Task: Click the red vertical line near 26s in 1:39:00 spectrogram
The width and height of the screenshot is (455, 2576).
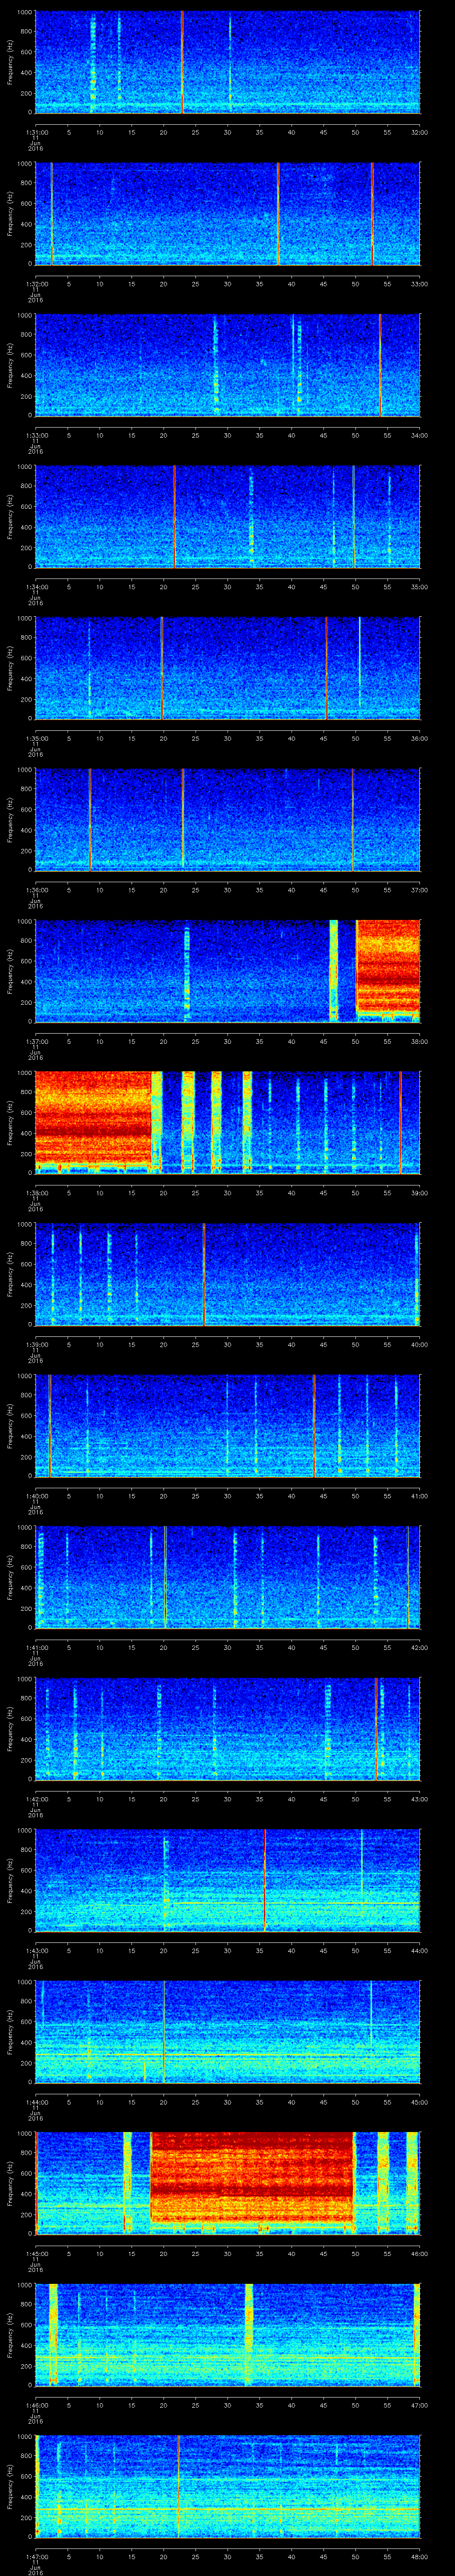Action: pyautogui.click(x=204, y=1274)
